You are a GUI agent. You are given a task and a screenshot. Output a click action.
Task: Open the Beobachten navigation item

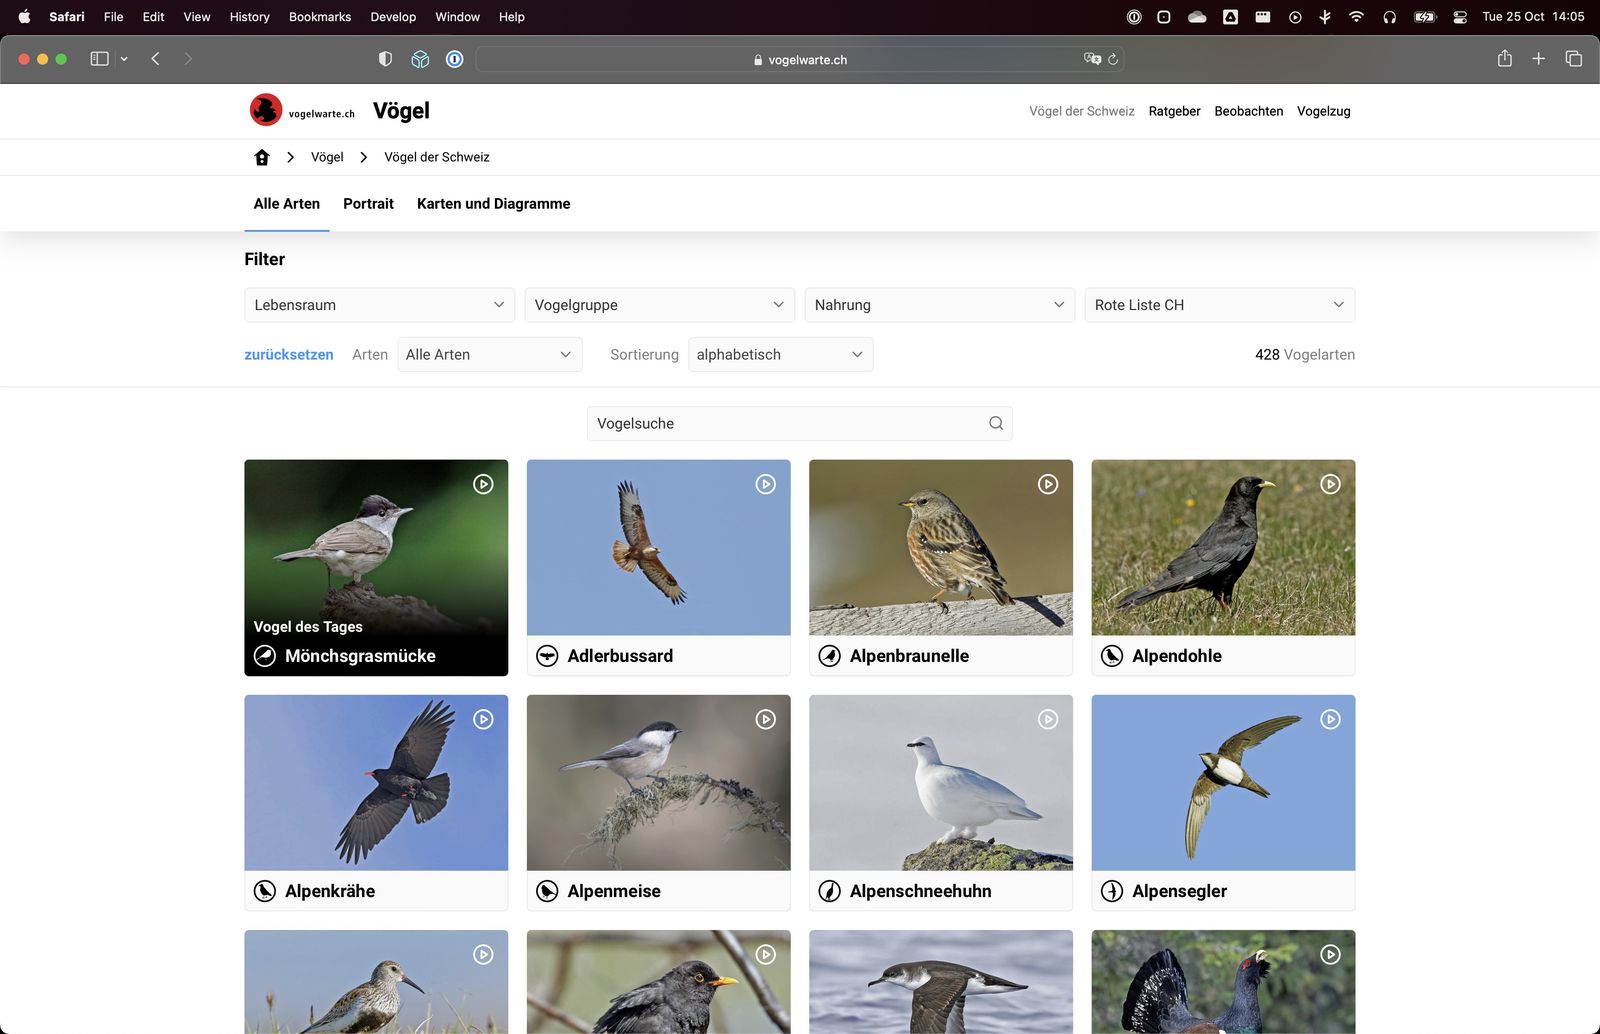pos(1249,111)
